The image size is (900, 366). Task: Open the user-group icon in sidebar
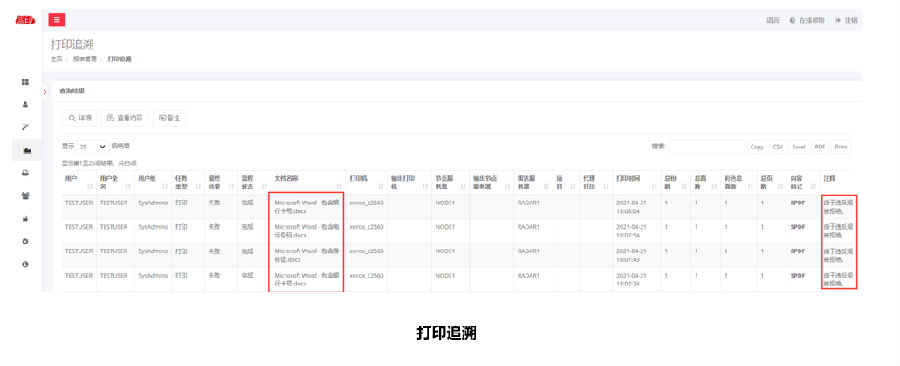click(25, 196)
